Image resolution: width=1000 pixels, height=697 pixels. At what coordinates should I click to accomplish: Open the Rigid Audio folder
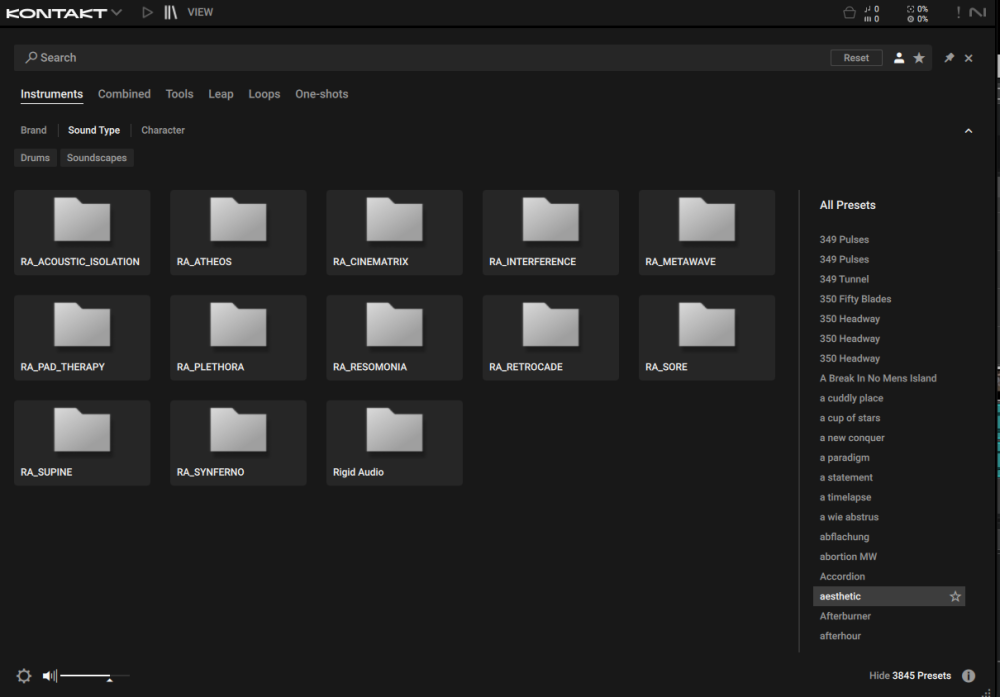395,443
